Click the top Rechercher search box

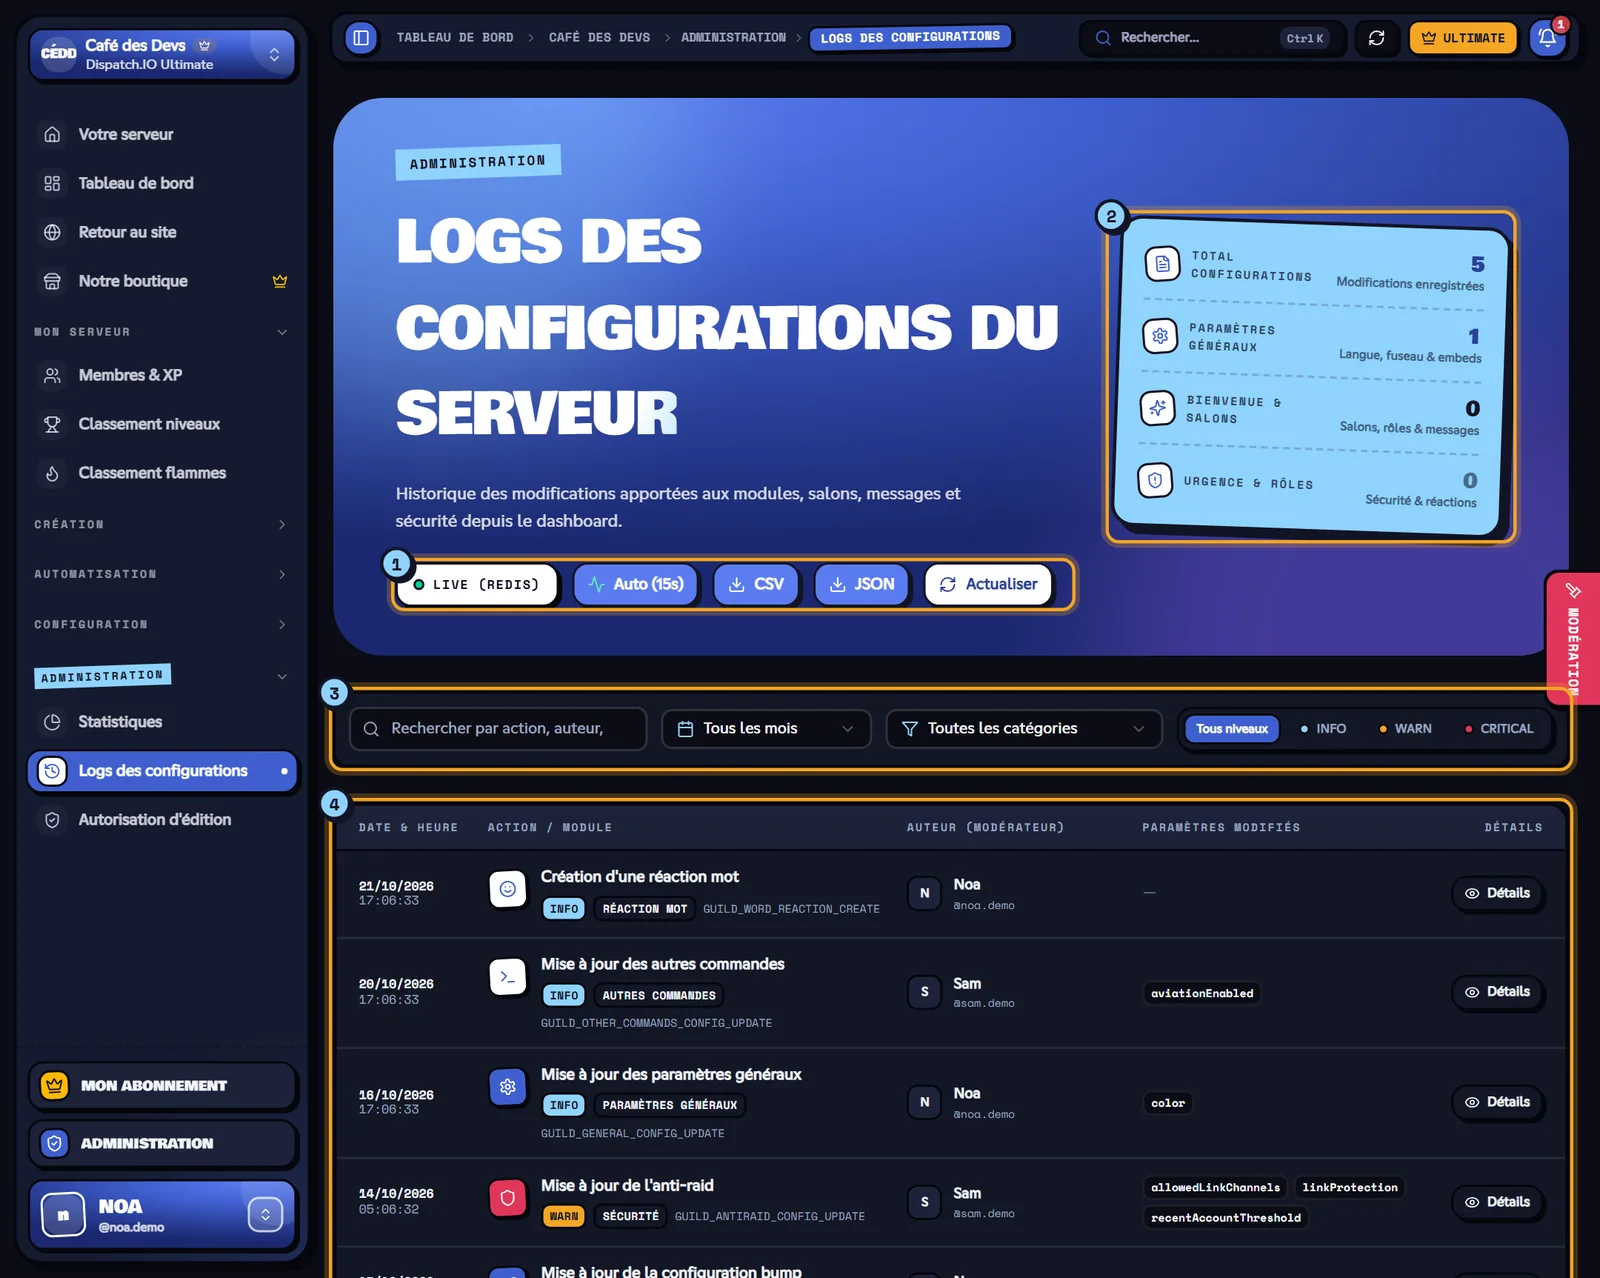pos(1212,38)
